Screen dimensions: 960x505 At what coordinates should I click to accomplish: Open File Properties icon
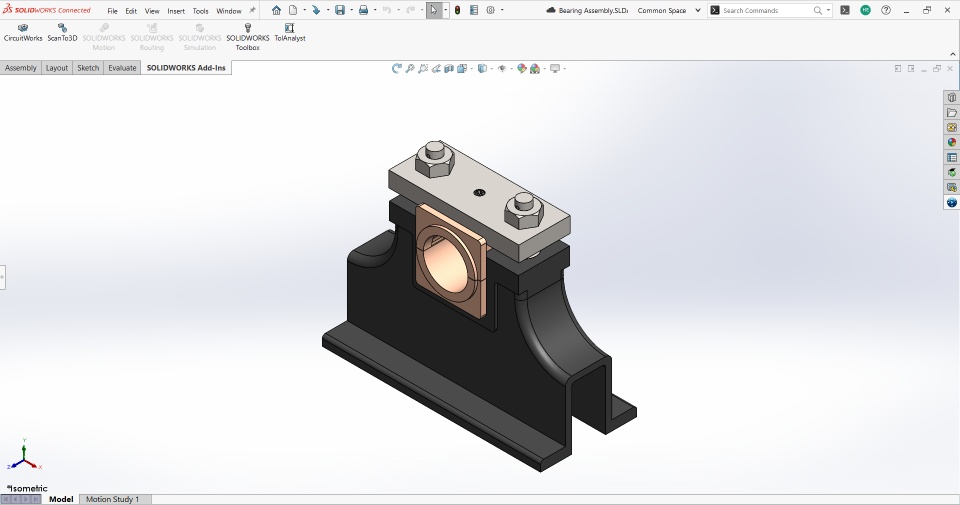point(474,10)
